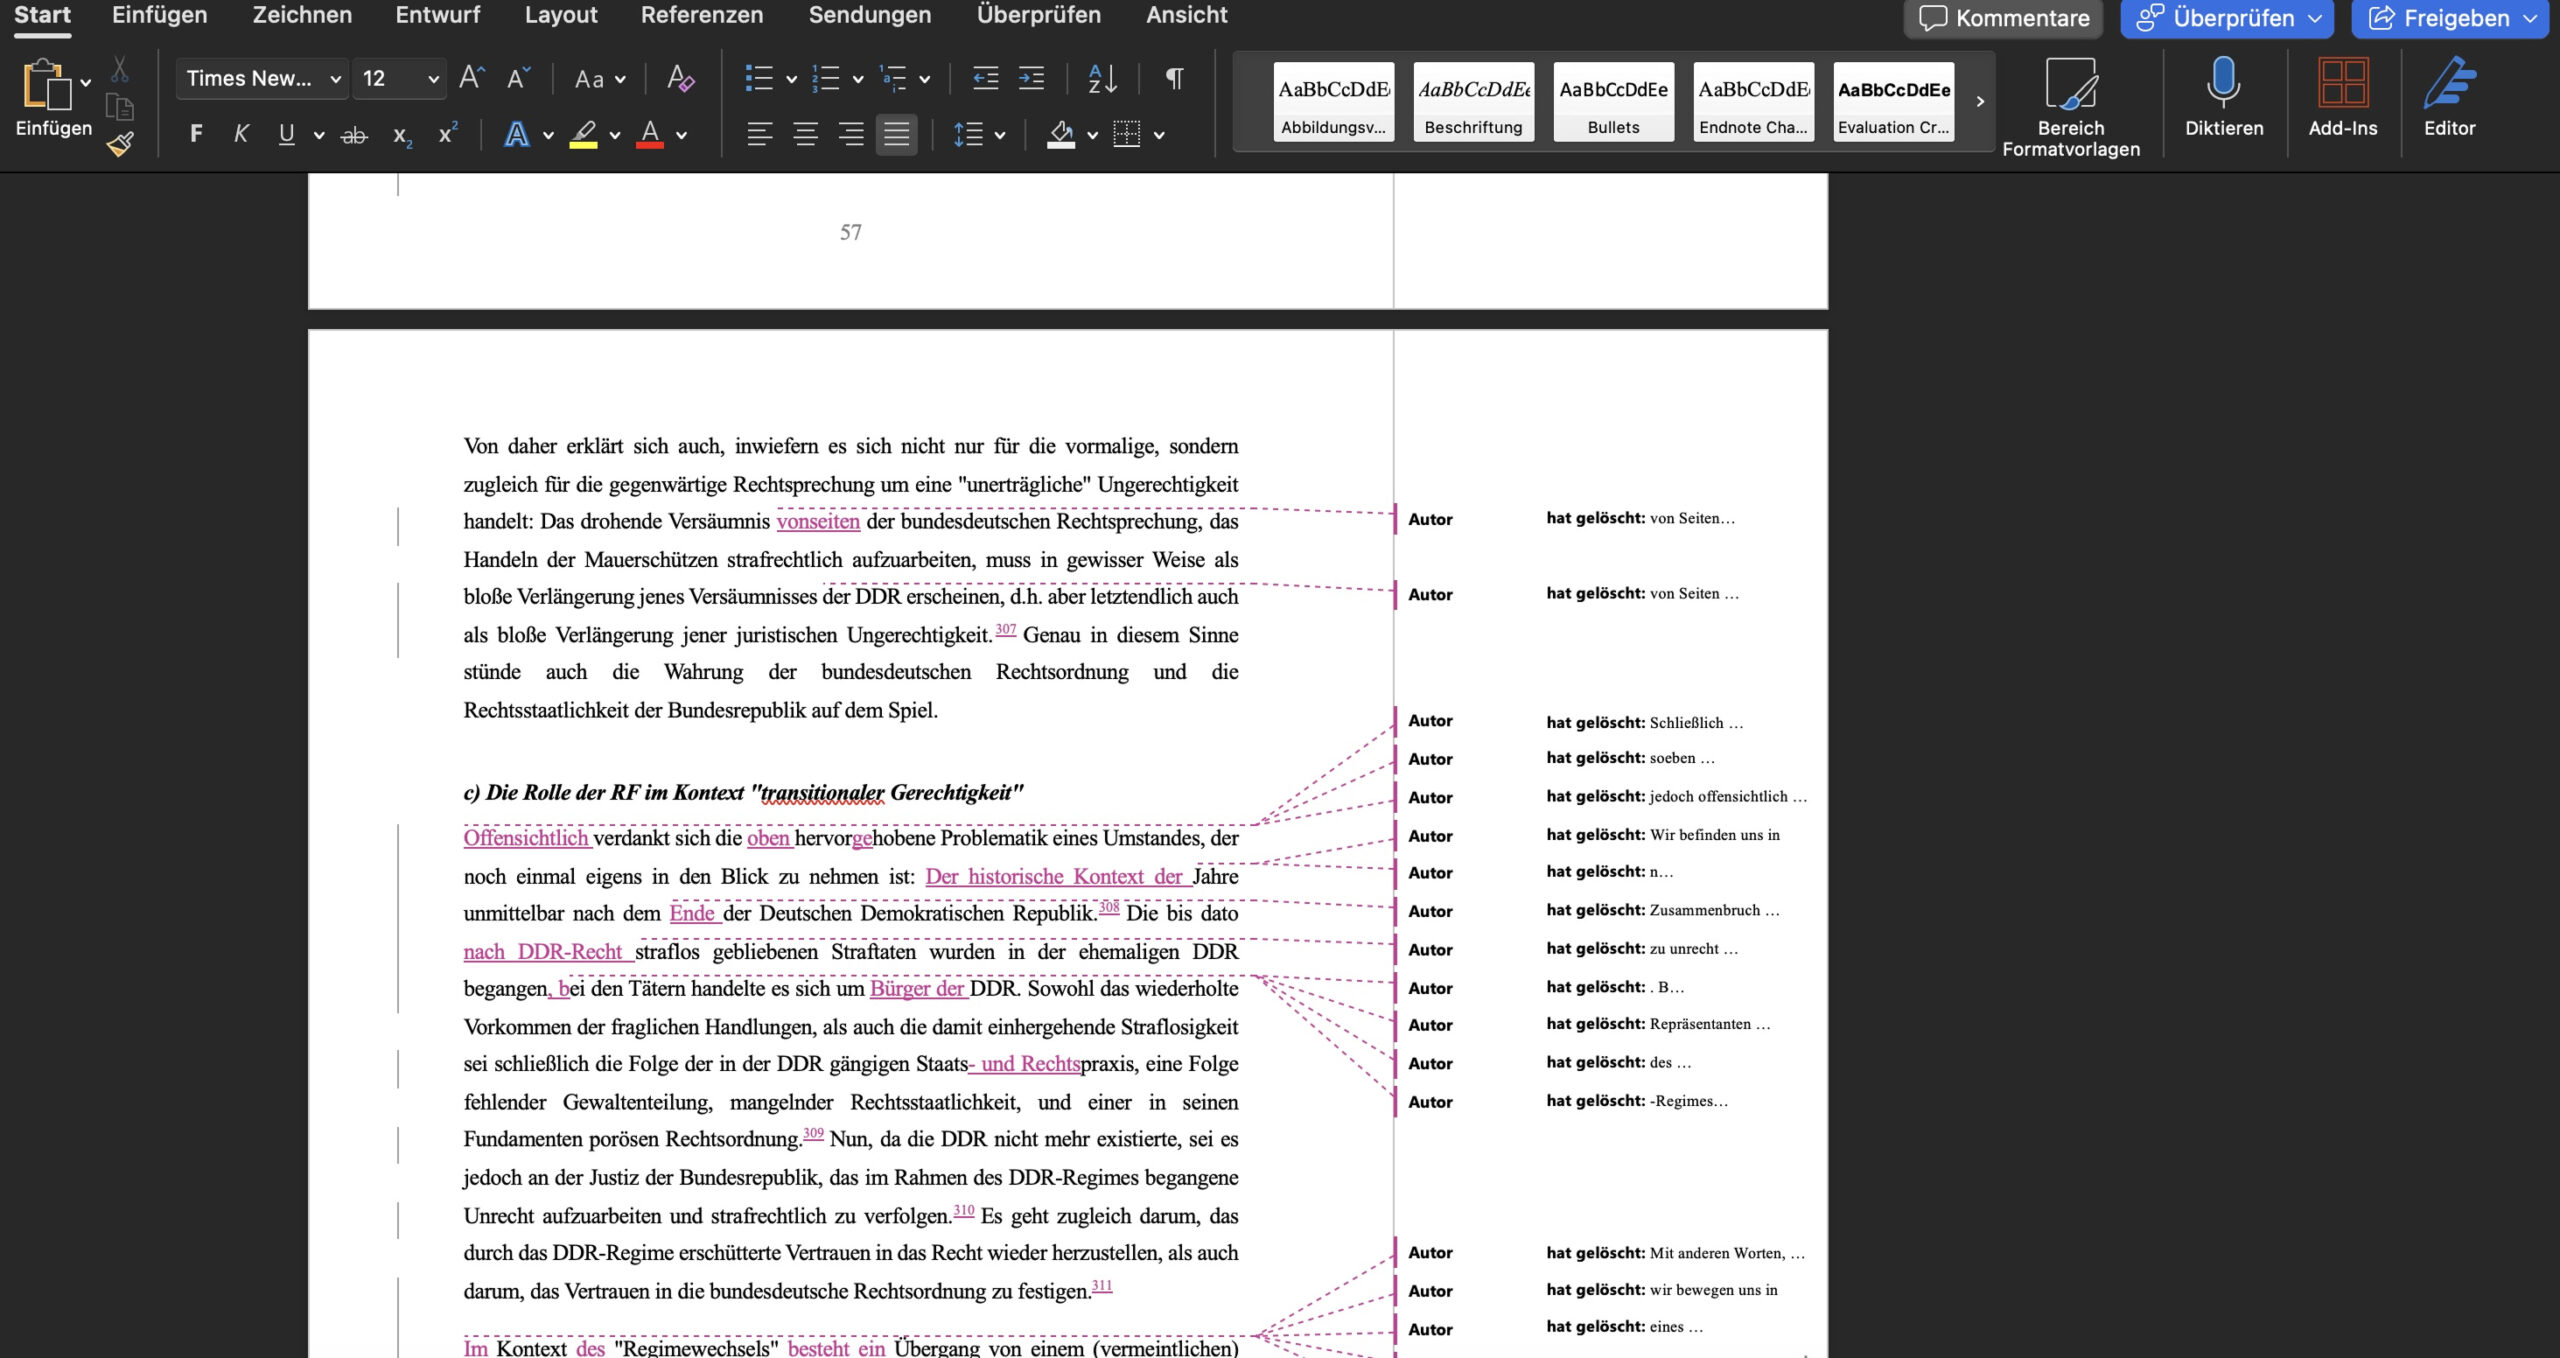
Task: Enable underline for selected text
Action: tap(287, 133)
